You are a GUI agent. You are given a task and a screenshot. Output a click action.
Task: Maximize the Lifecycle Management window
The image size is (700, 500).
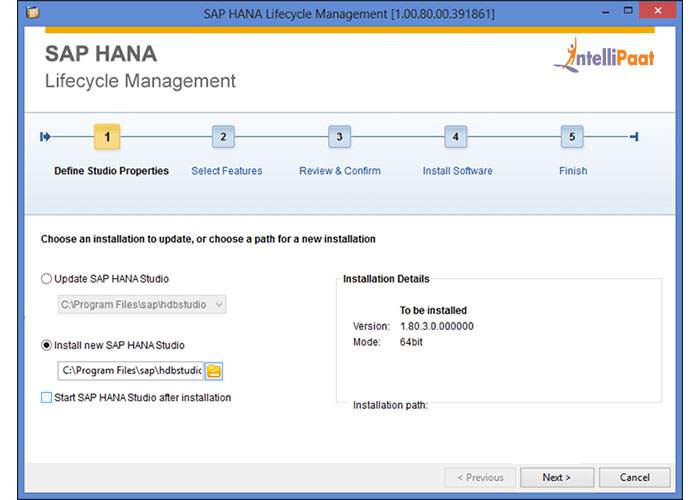coord(628,11)
